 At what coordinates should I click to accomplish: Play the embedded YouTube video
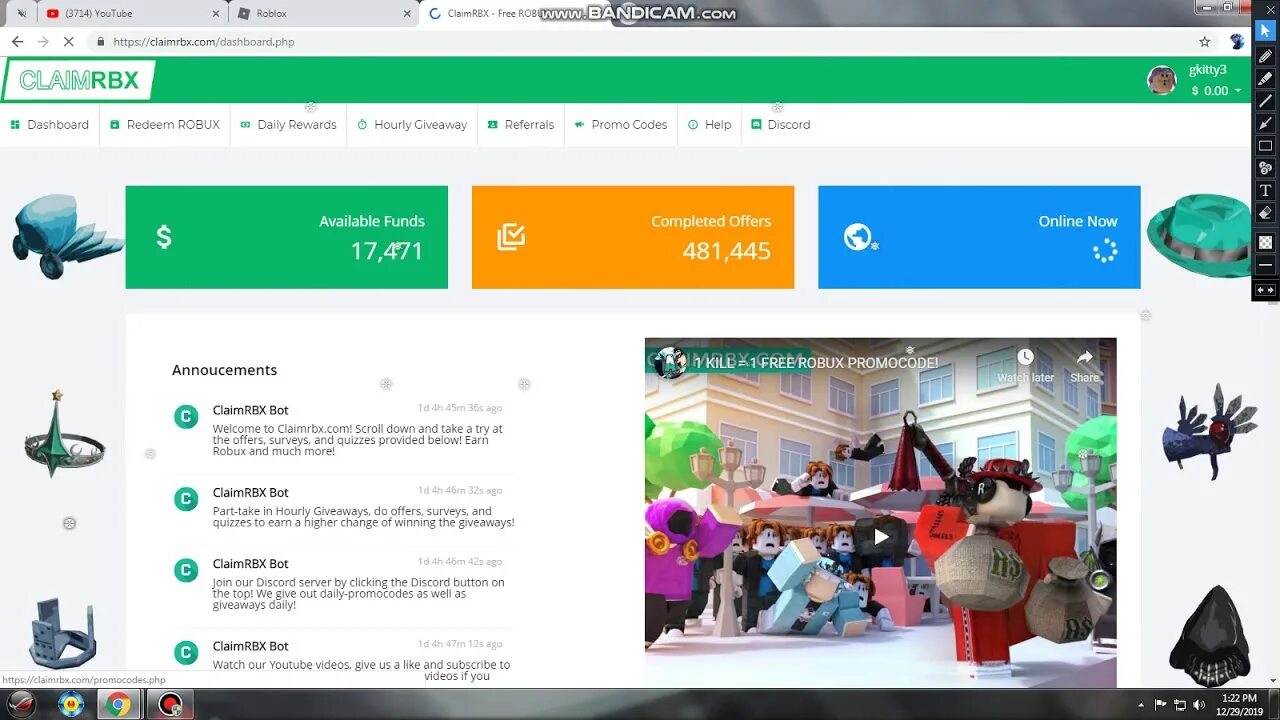pos(880,537)
